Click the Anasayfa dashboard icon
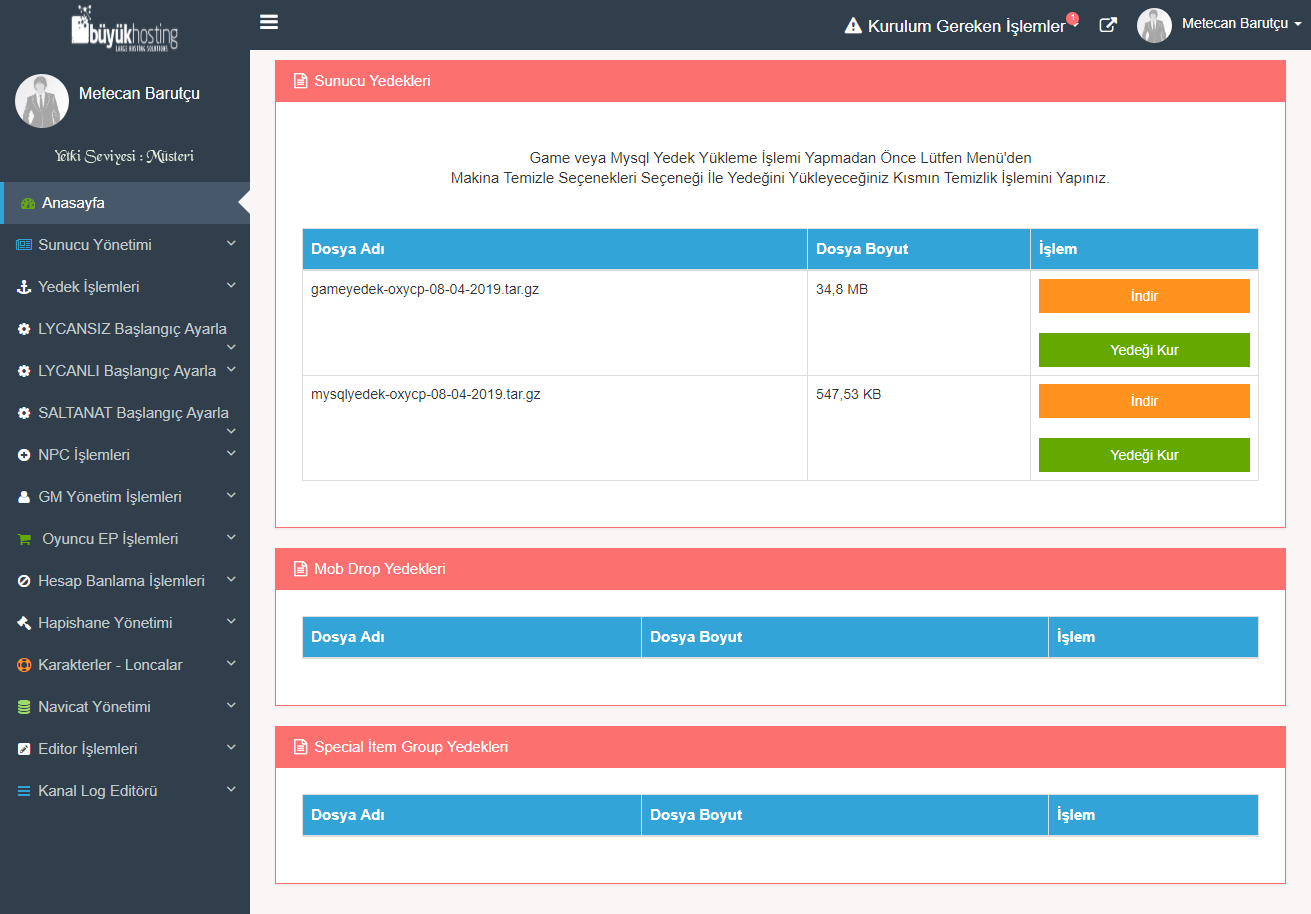The width and height of the screenshot is (1311, 914). click(x=28, y=203)
